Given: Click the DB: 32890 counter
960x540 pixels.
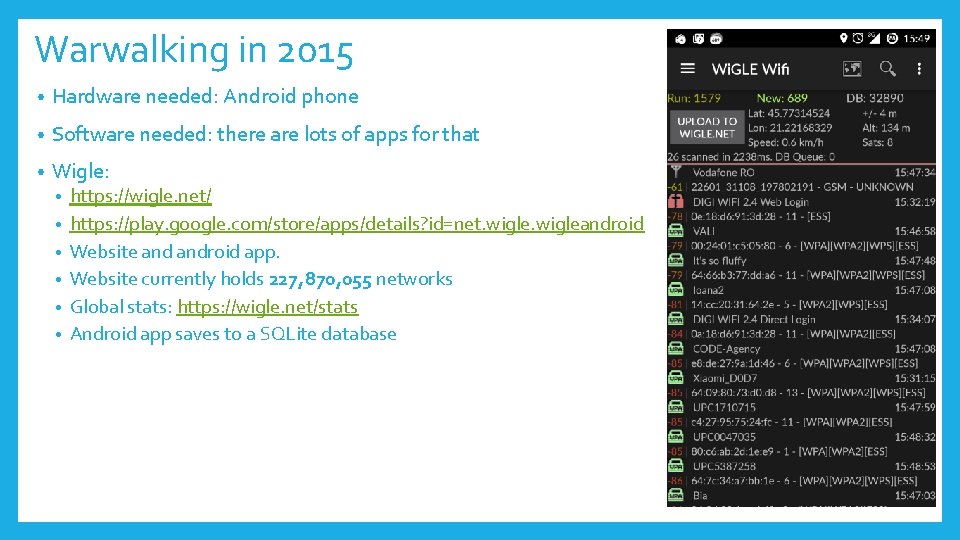Looking at the screenshot, I should [x=874, y=98].
